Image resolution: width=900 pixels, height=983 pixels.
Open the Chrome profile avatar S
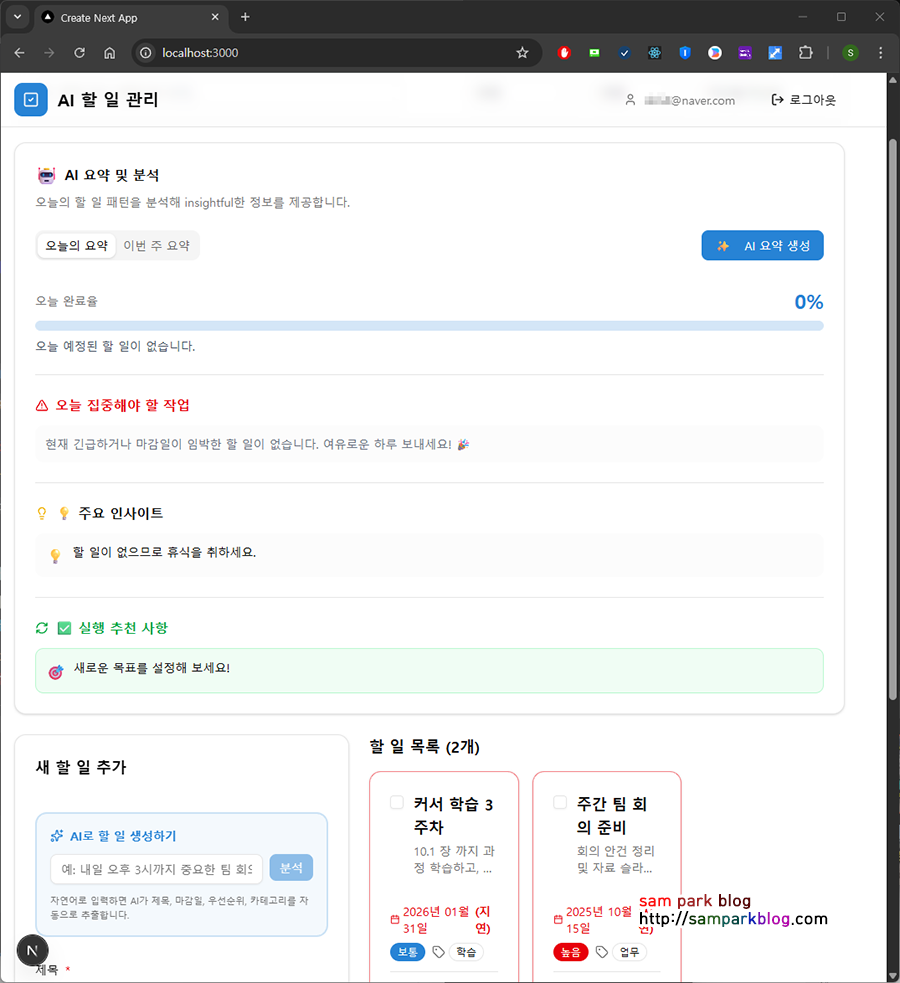point(850,53)
